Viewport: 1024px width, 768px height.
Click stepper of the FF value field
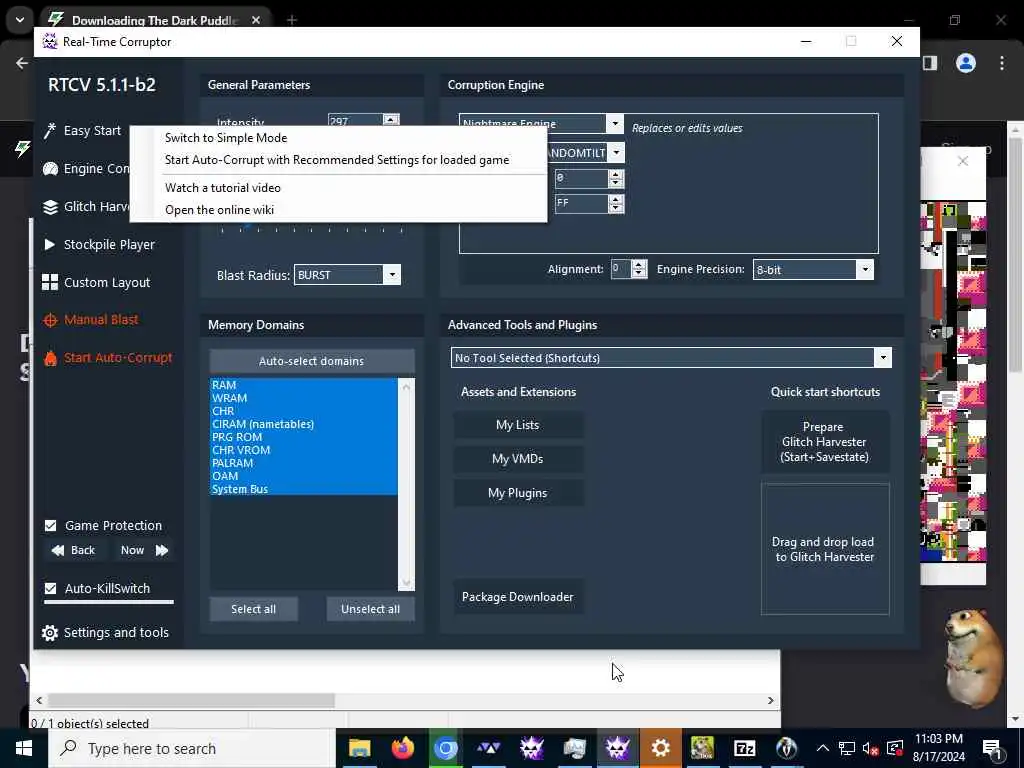coord(615,204)
